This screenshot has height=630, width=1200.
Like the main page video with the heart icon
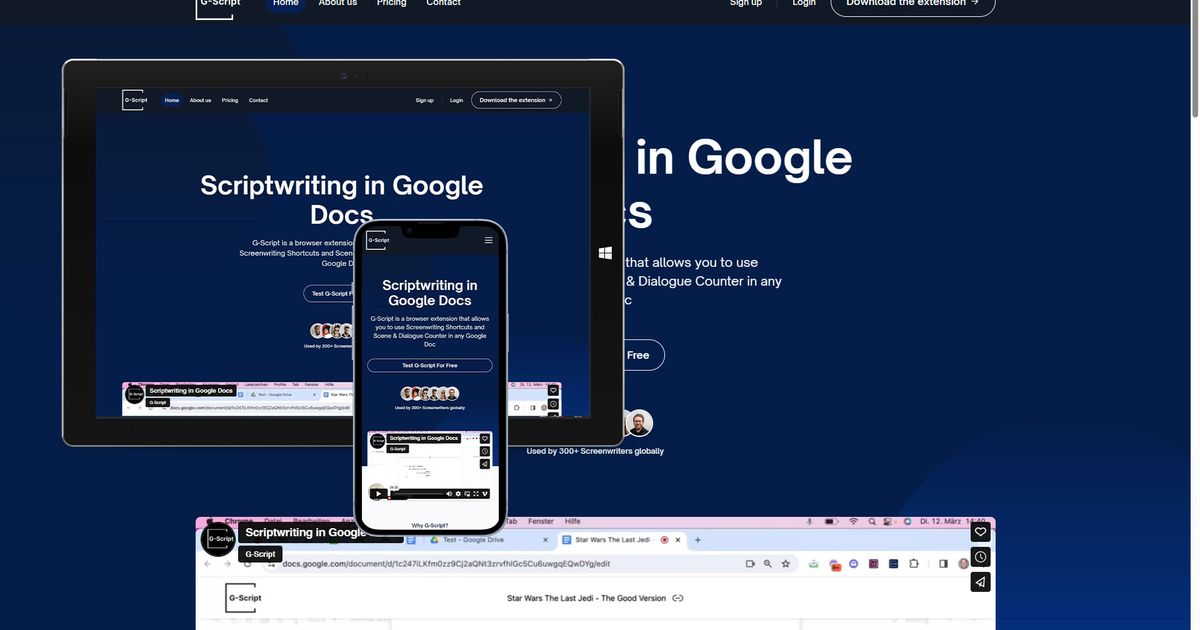pyautogui.click(x=980, y=532)
